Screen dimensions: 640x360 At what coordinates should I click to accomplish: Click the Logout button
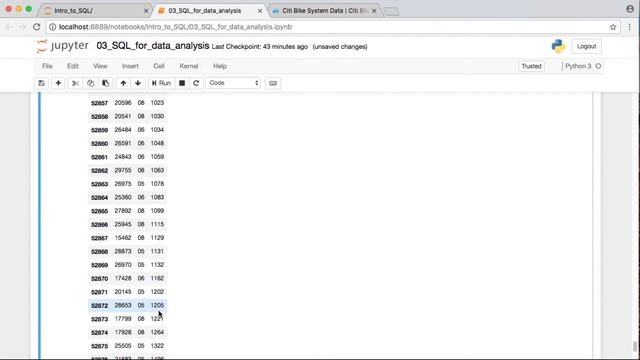(x=587, y=47)
